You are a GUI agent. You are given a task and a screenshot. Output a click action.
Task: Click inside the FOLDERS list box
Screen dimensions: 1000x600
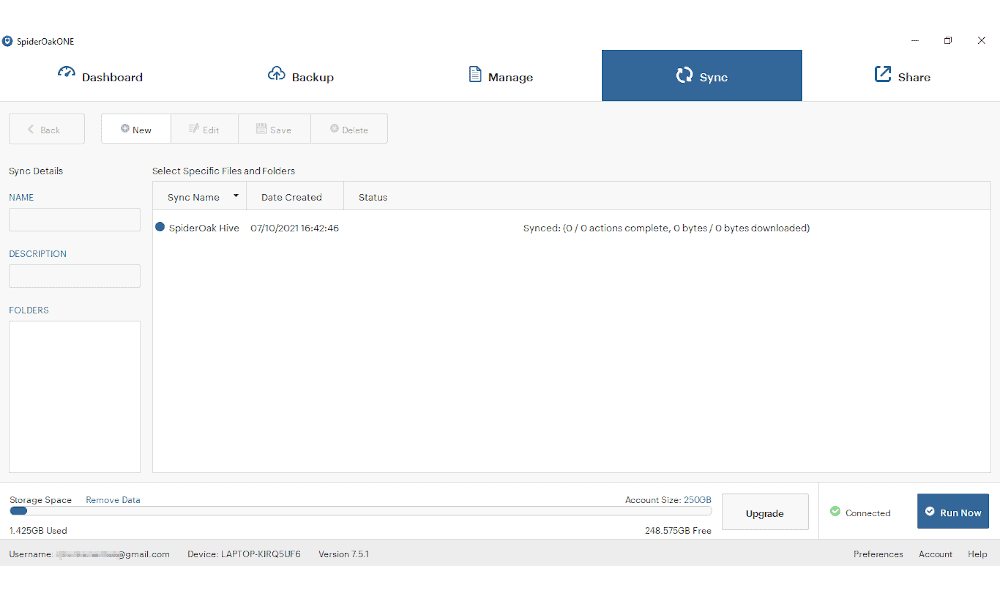click(x=75, y=397)
